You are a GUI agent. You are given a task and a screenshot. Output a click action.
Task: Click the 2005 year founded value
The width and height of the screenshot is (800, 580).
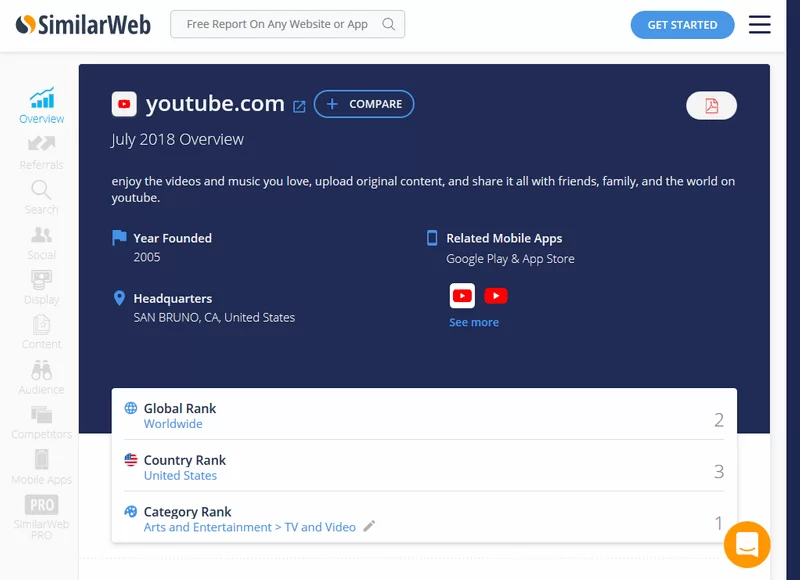(146, 257)
